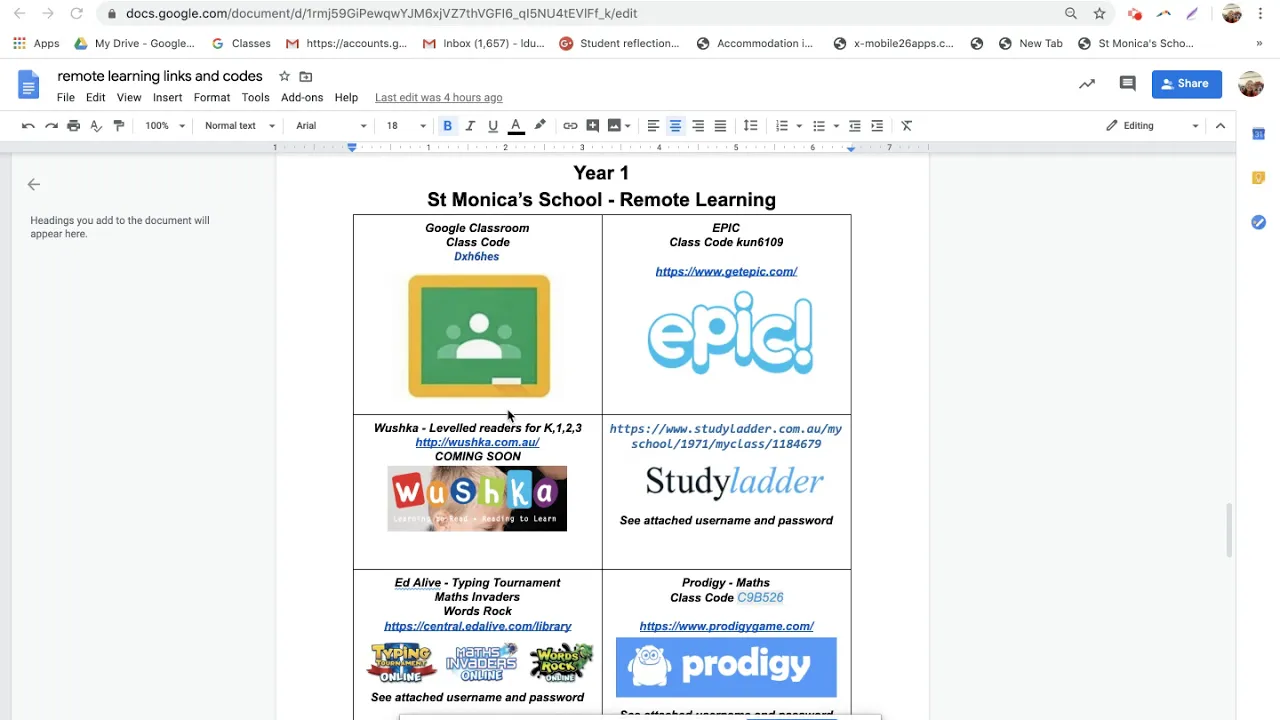Open the highlight color picker
The width and height of the screenshot is (1280, 720).
(x=540, y=126)
